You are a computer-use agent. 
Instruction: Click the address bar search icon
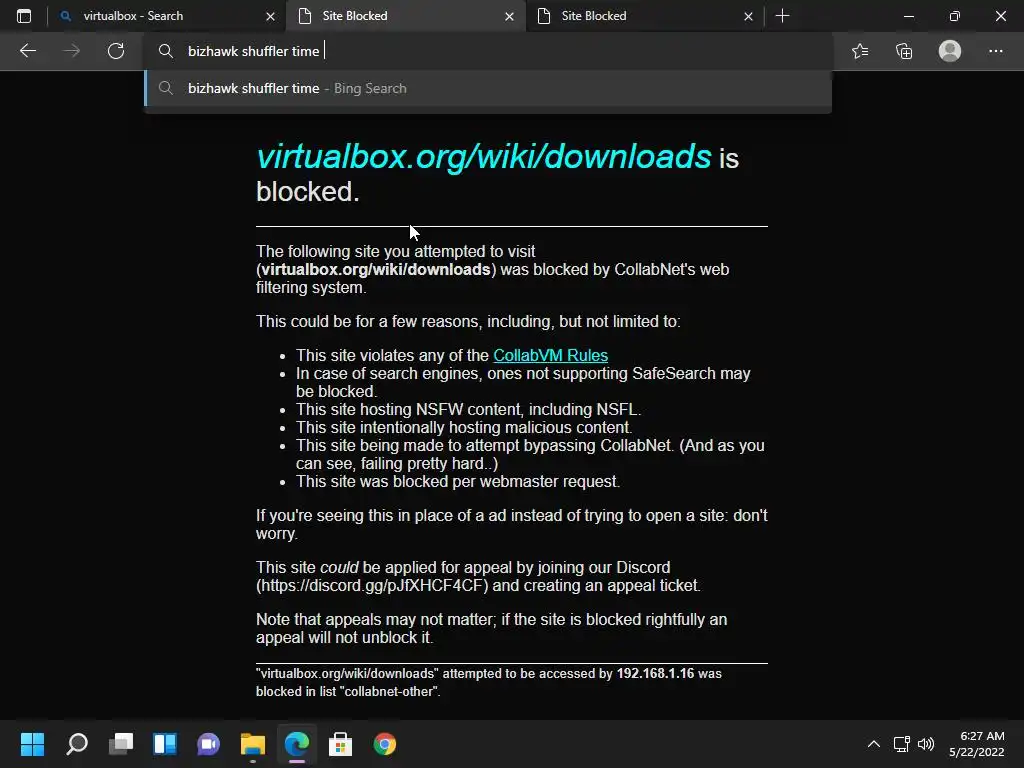[166, 51]
